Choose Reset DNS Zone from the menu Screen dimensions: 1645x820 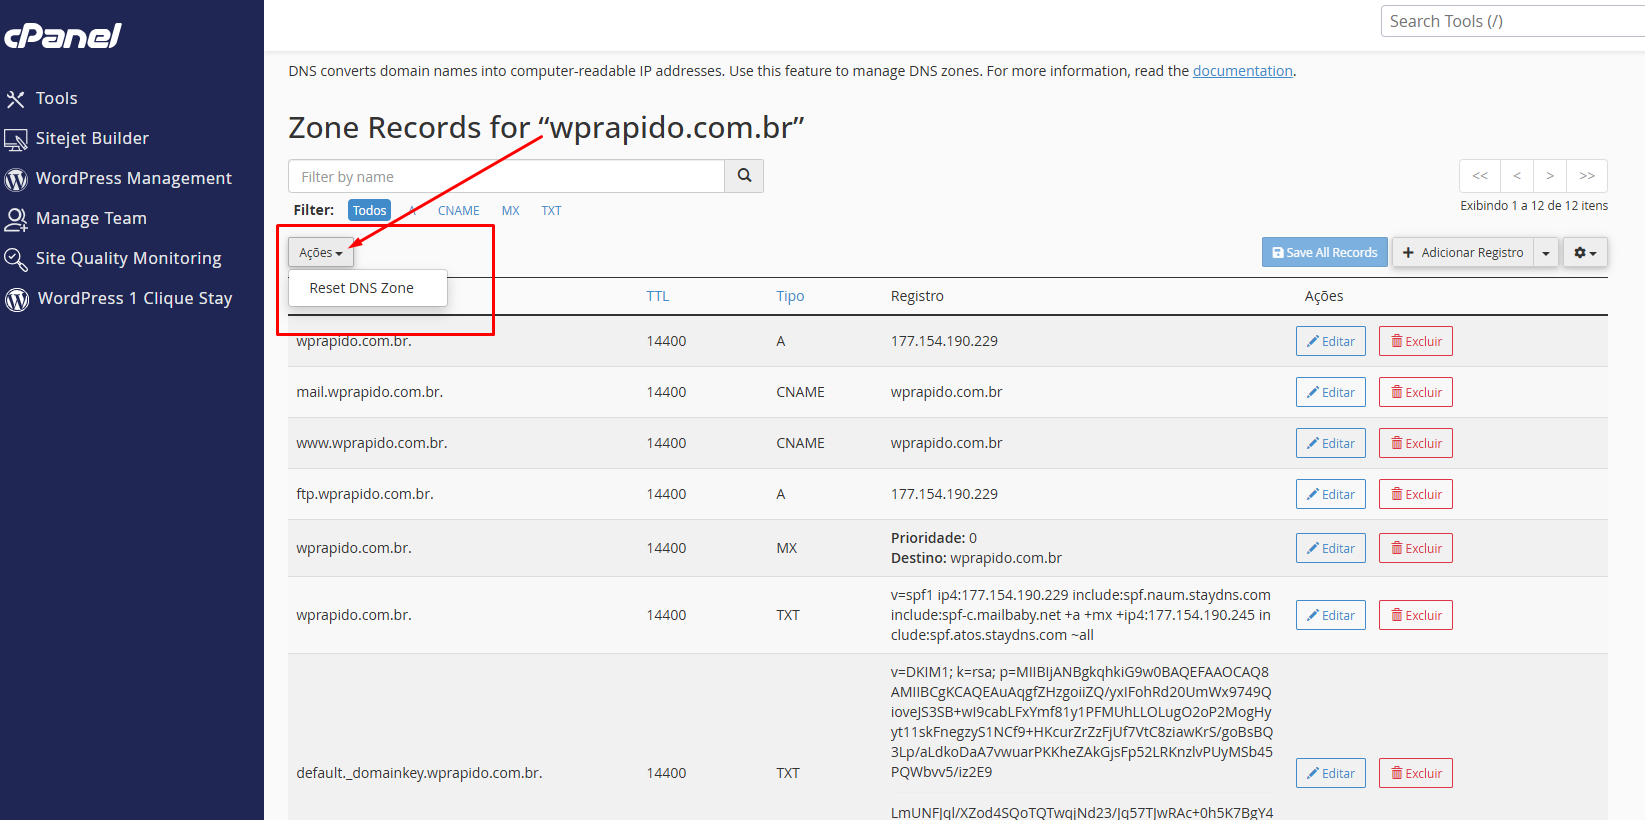pos(361,288)
